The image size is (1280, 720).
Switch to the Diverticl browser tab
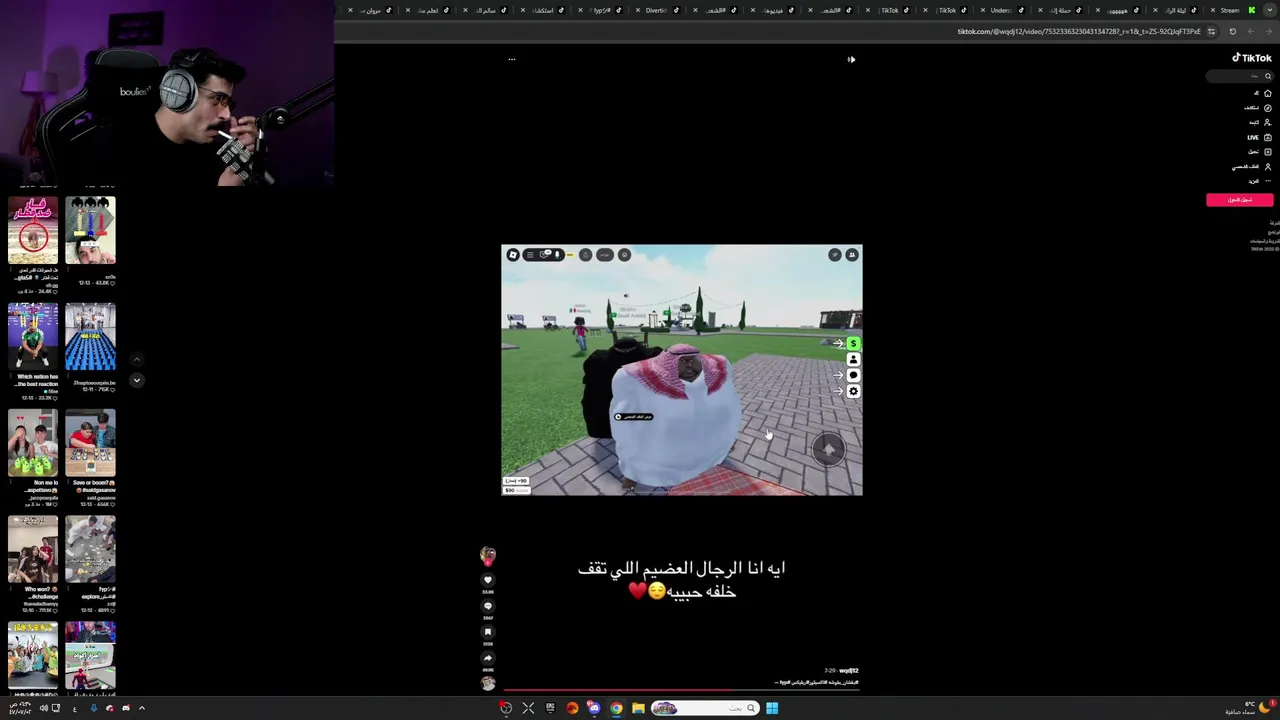pyautogui.click(x=655, y=10)
